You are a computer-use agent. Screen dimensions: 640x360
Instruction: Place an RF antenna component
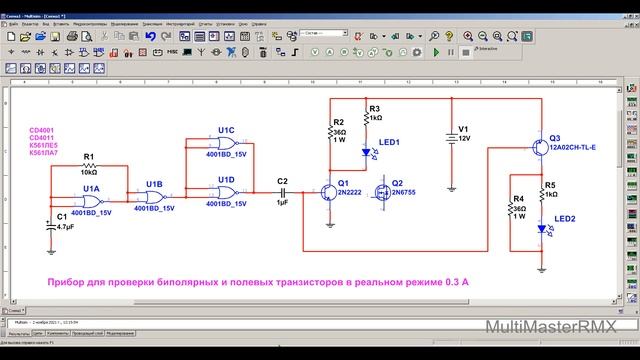pyautogui.click(x=201, y=52)
